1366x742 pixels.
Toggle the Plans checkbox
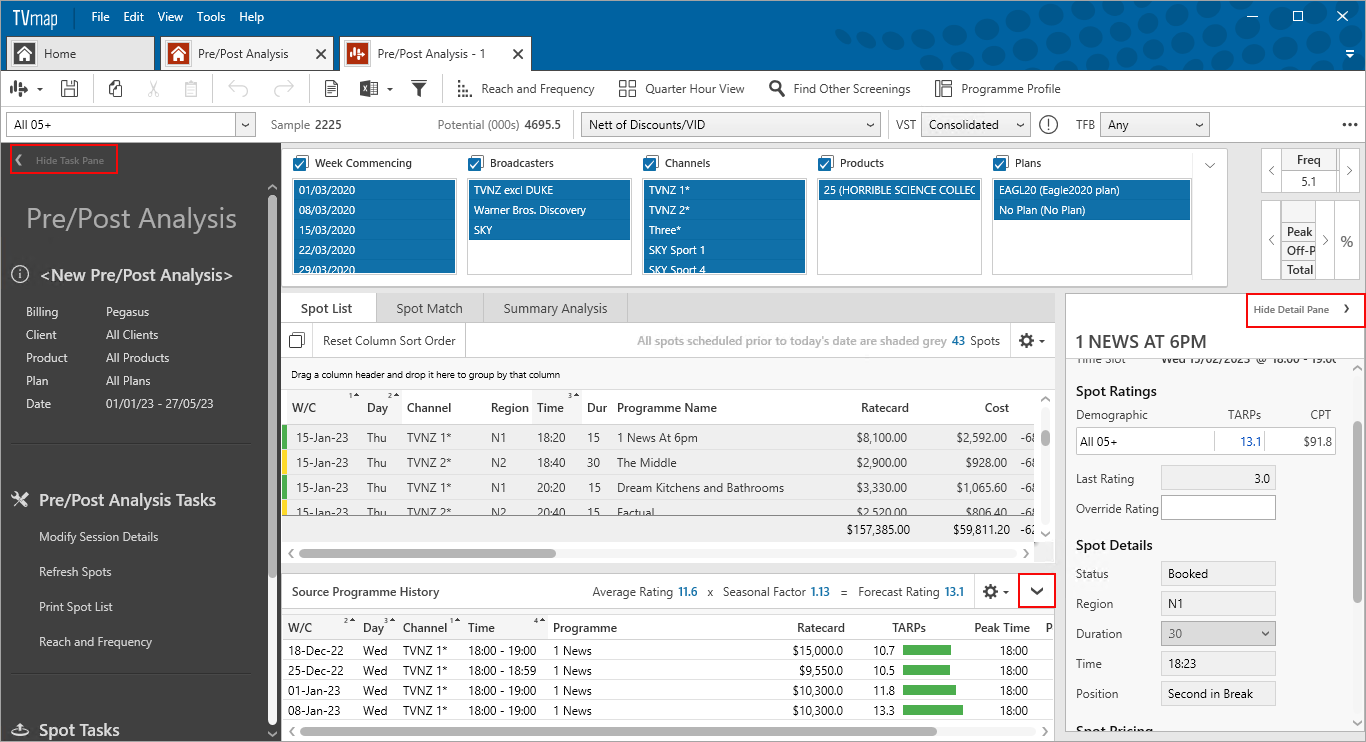1000,163
